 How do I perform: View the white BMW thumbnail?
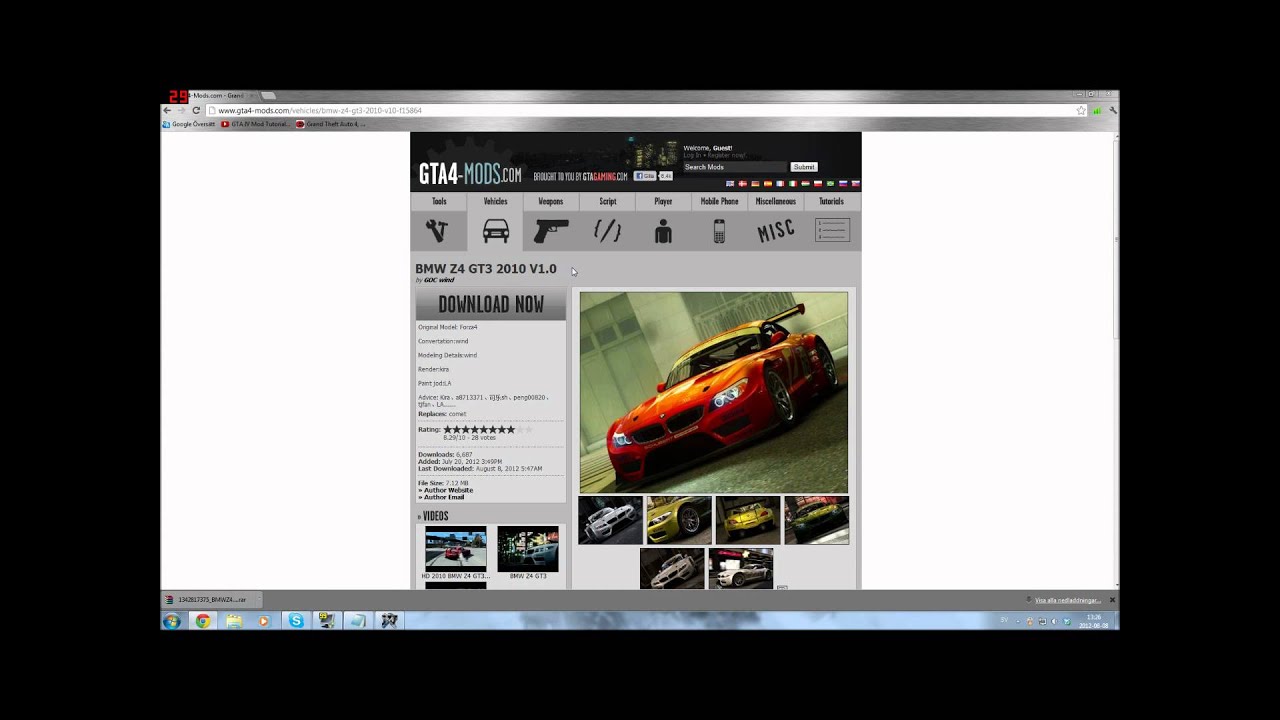[610, 520]
